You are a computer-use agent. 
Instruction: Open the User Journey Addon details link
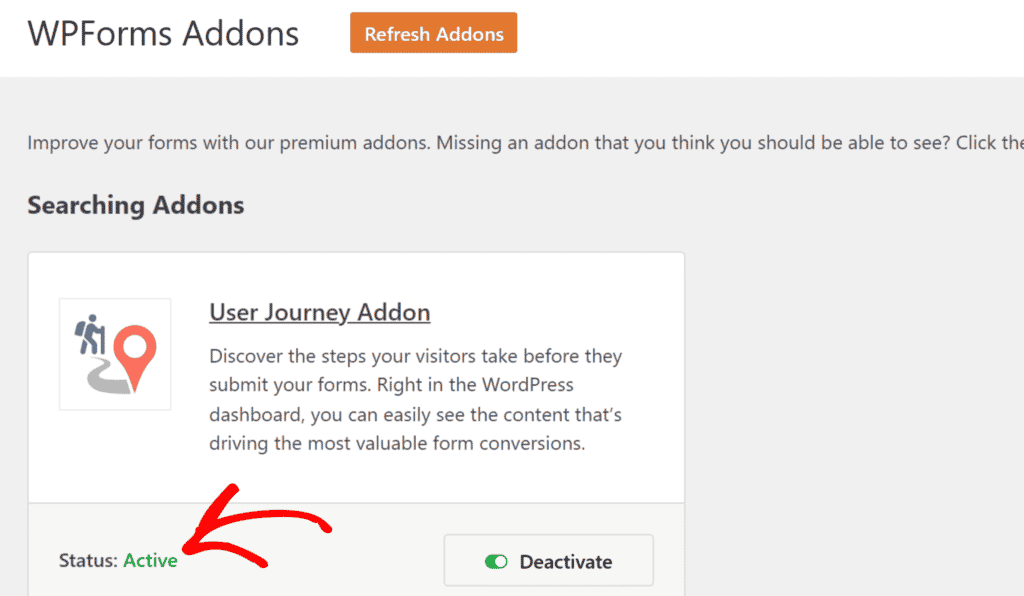(x=319, y=312)
